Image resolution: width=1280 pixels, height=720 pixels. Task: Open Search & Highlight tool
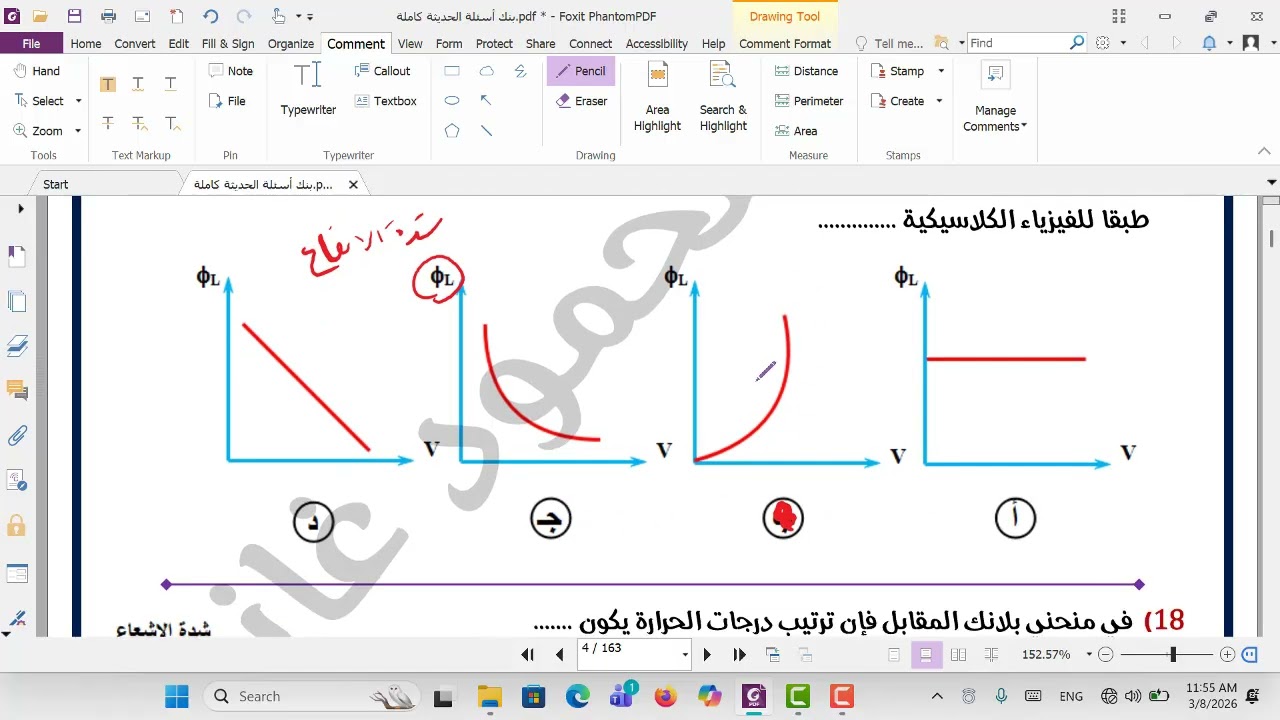(723, 97)
